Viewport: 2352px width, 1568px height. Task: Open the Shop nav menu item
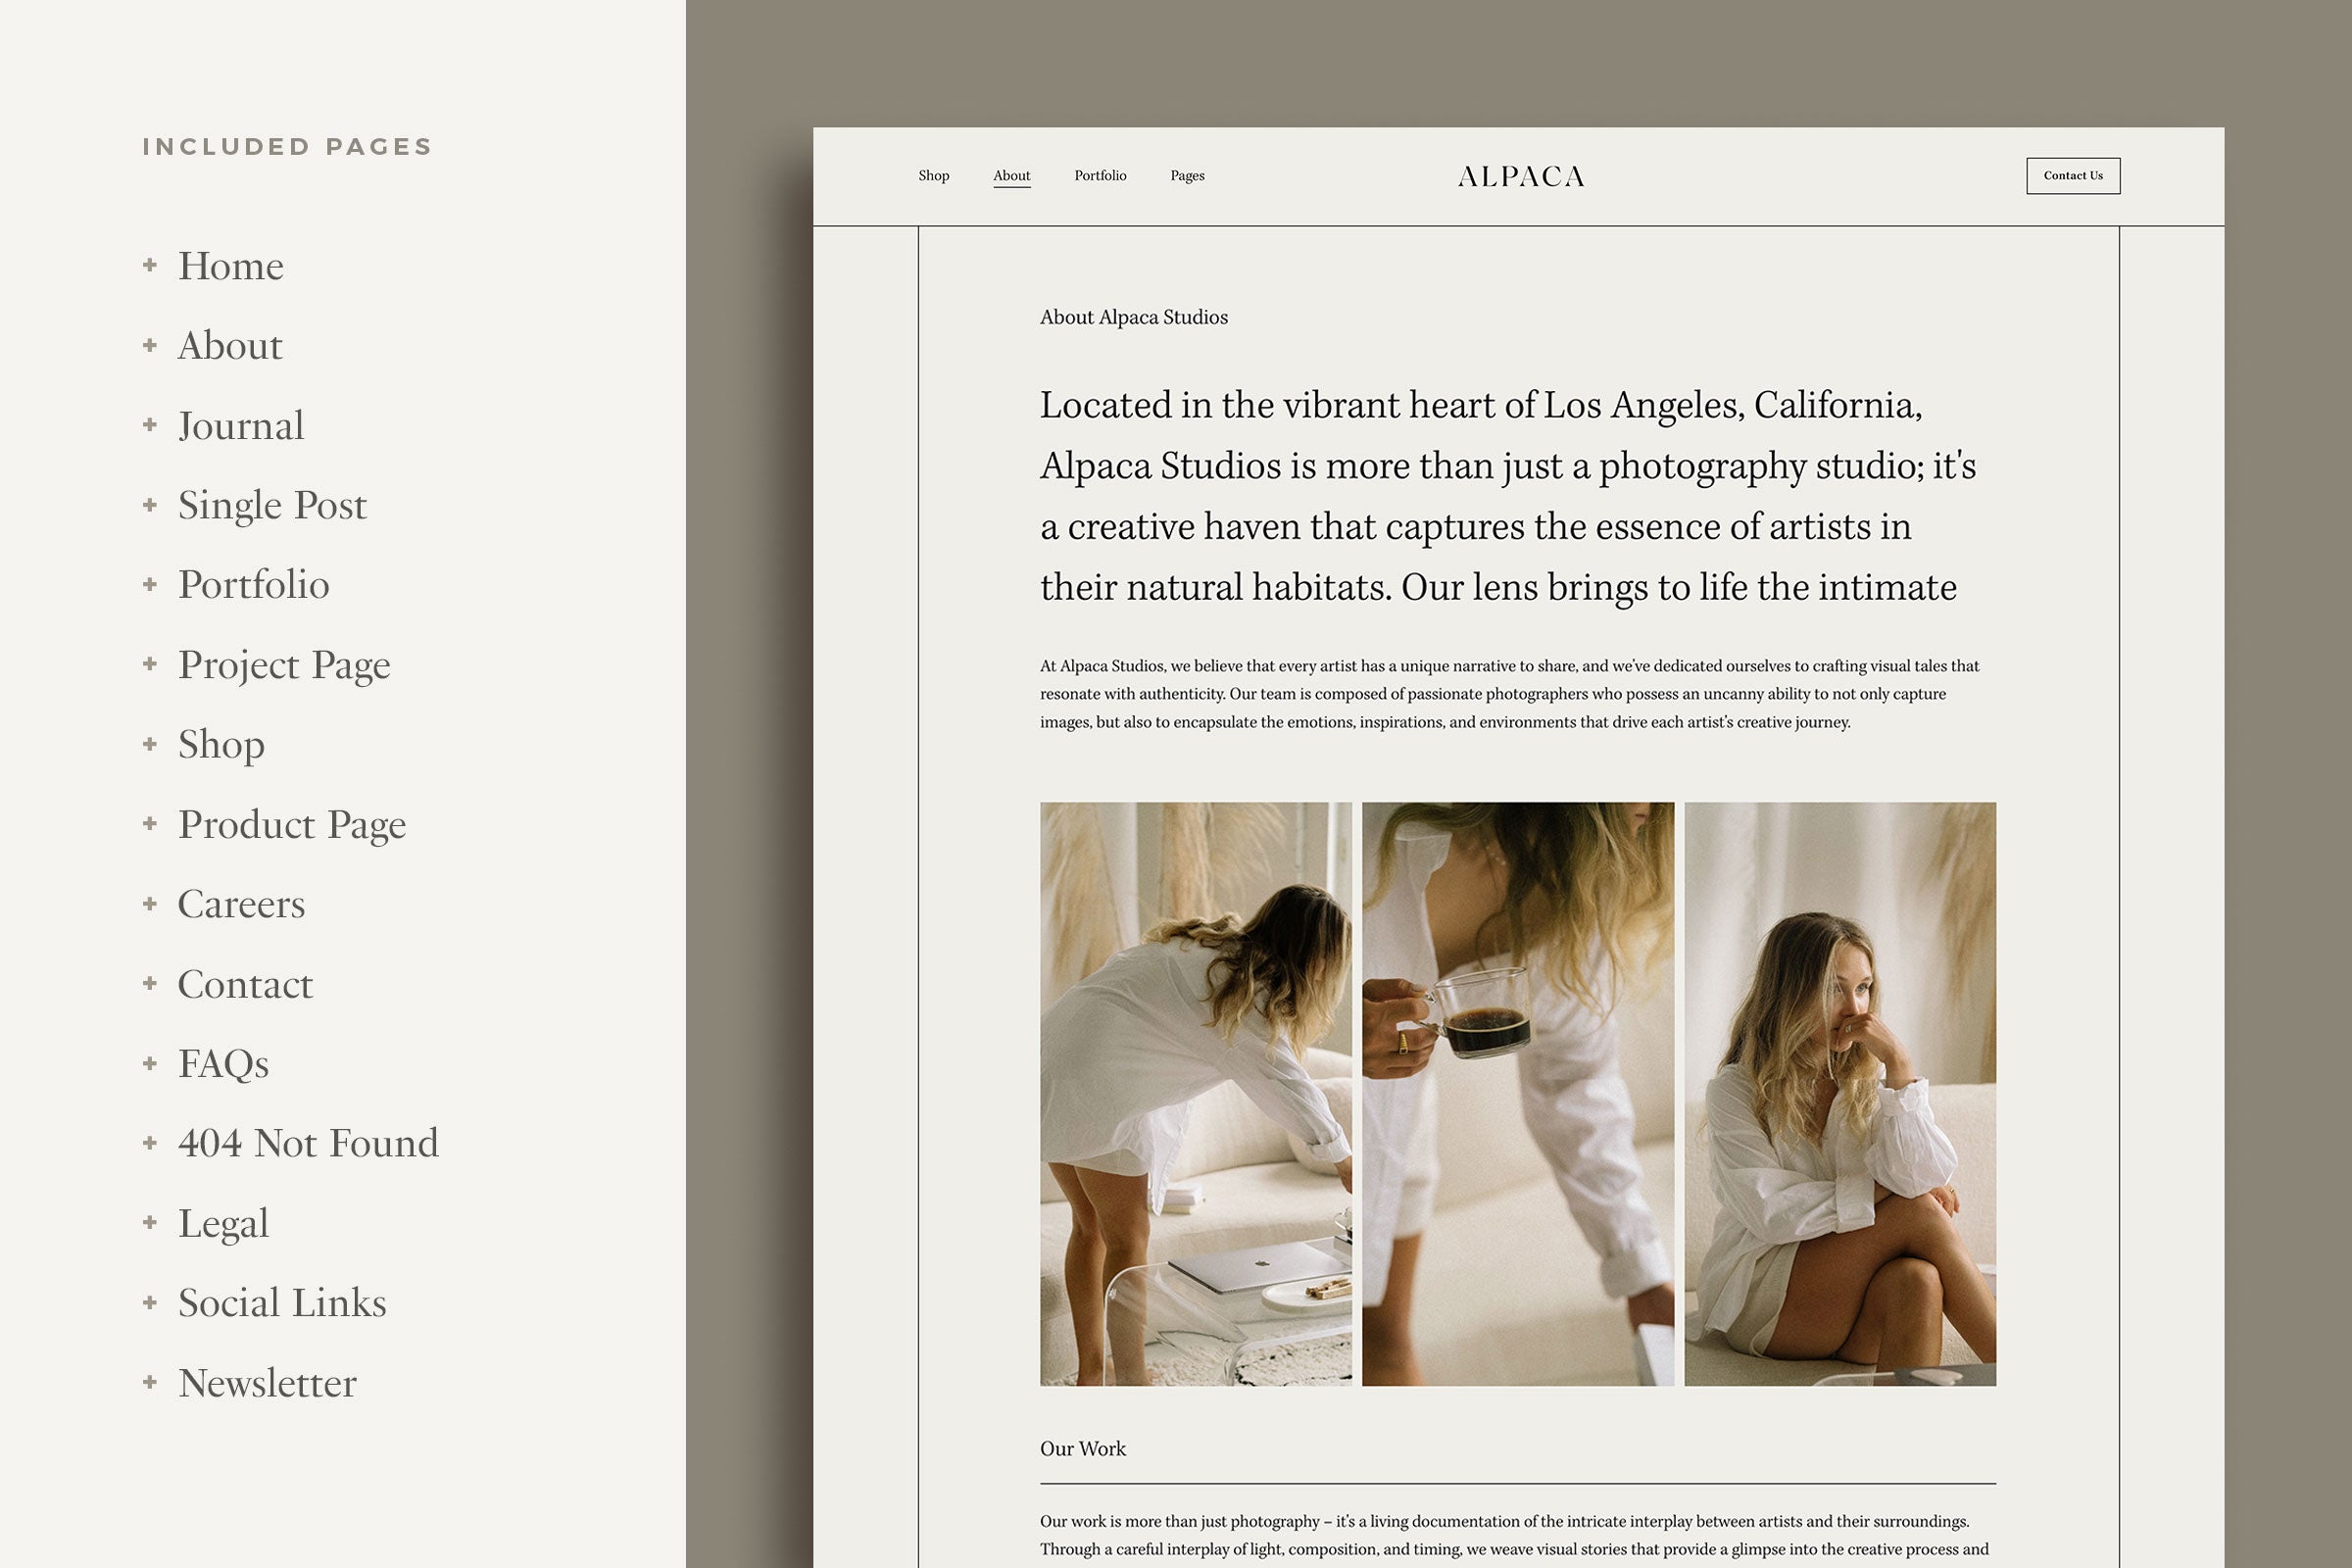click(x=933, y=176)
